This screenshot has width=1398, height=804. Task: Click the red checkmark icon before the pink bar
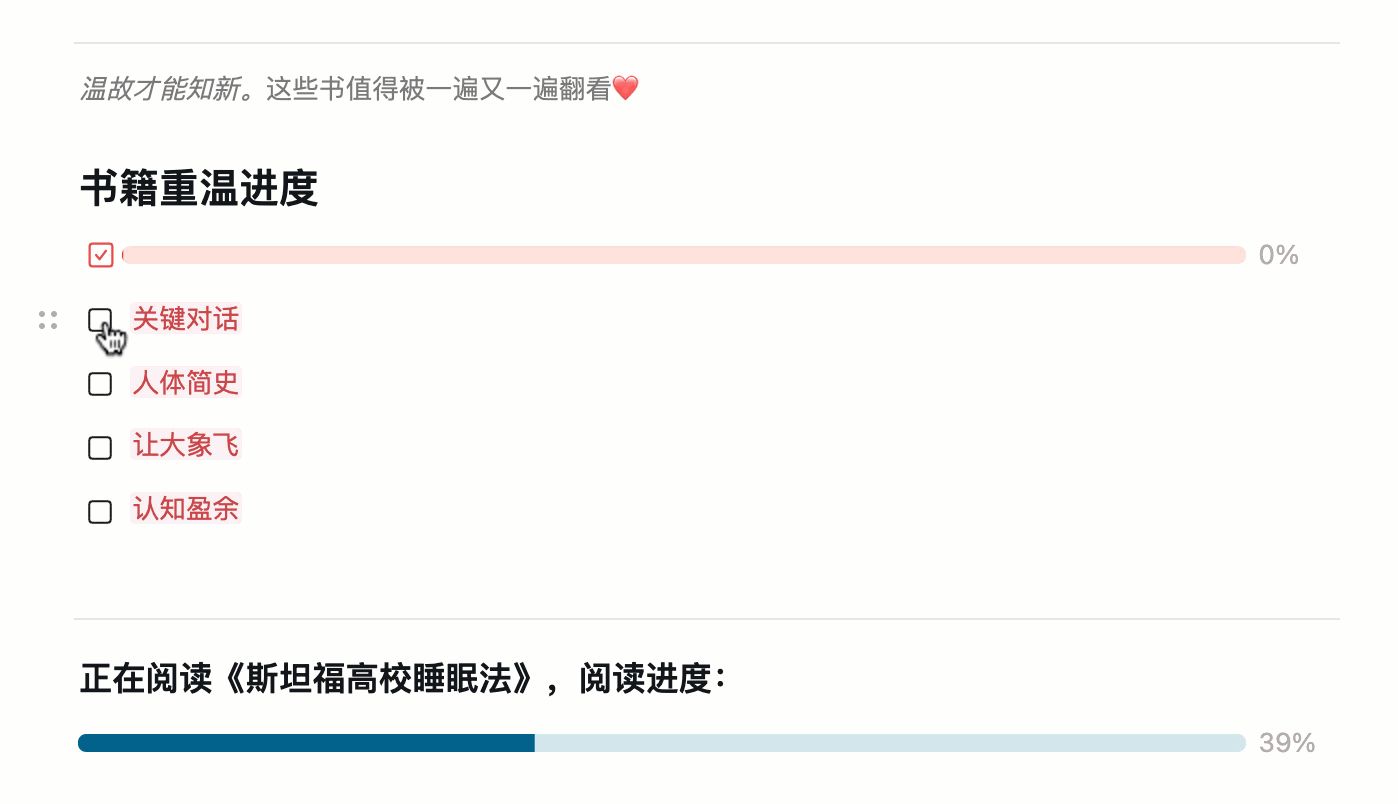click(100, 255)
